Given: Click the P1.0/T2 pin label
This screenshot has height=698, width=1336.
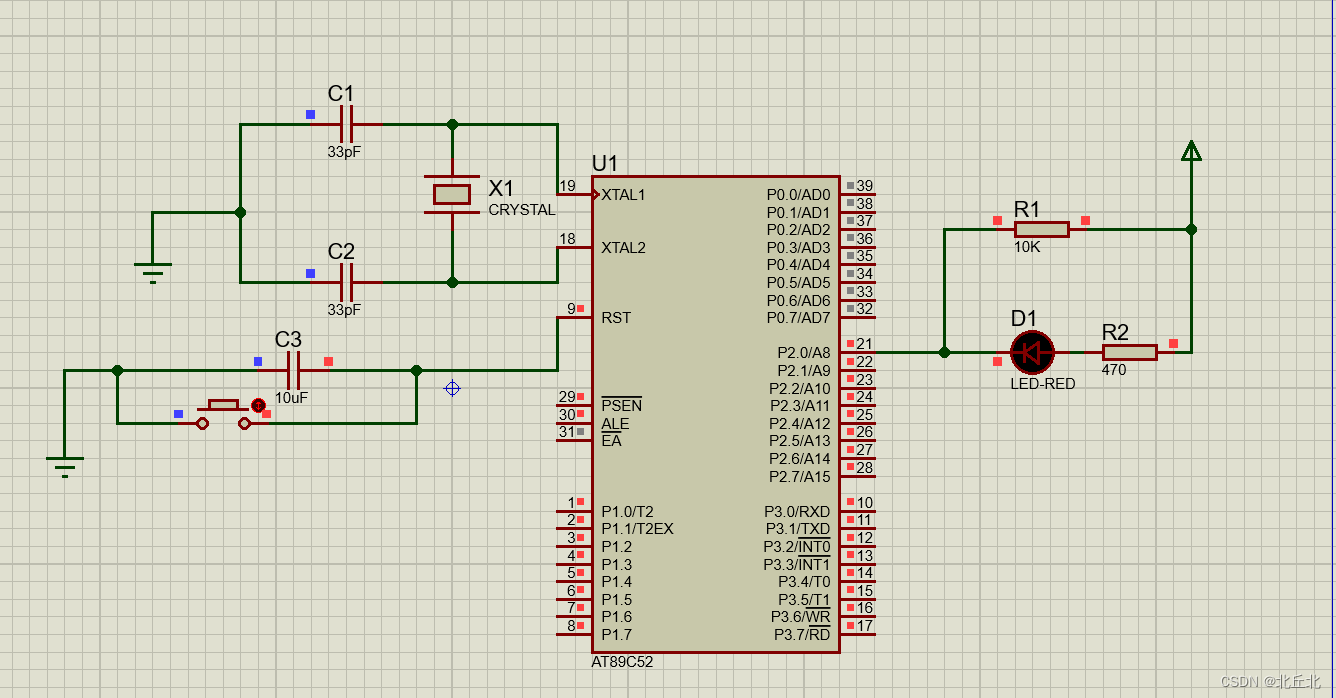Looking at the screenshot, I should [627, 512].
